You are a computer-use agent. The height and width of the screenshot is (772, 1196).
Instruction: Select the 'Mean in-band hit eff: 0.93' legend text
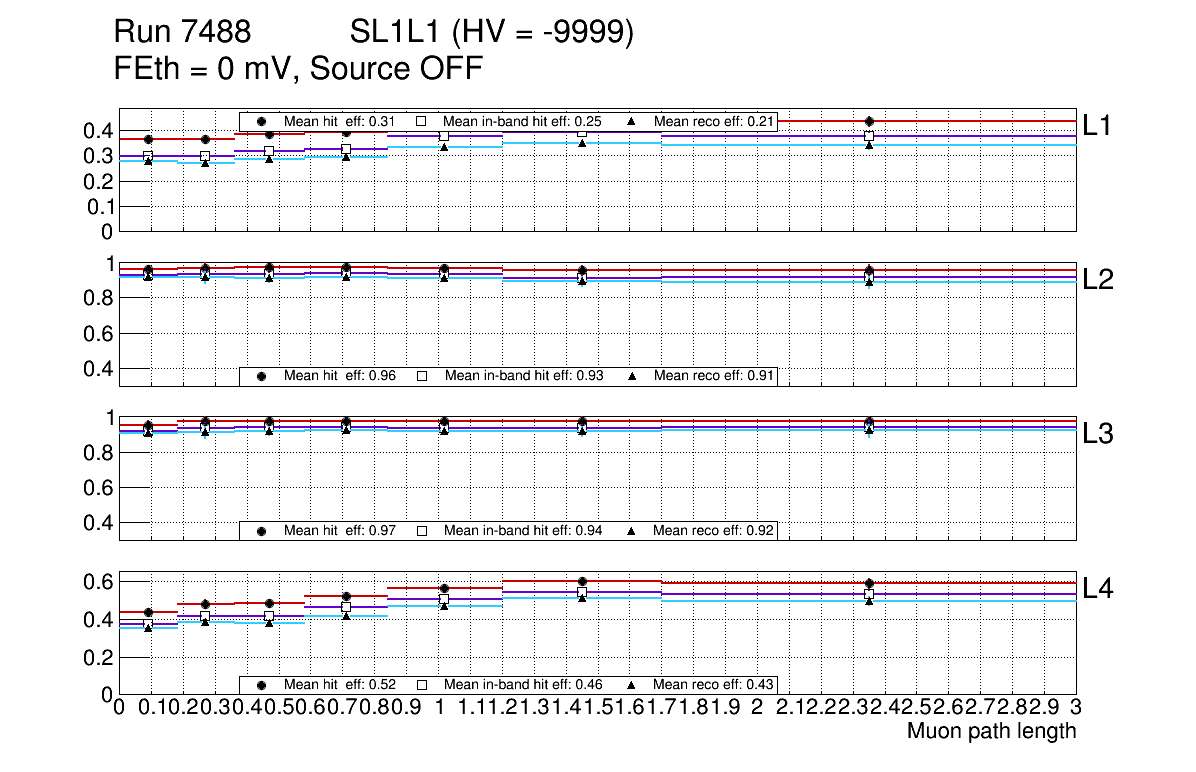[x=523, y=376]
